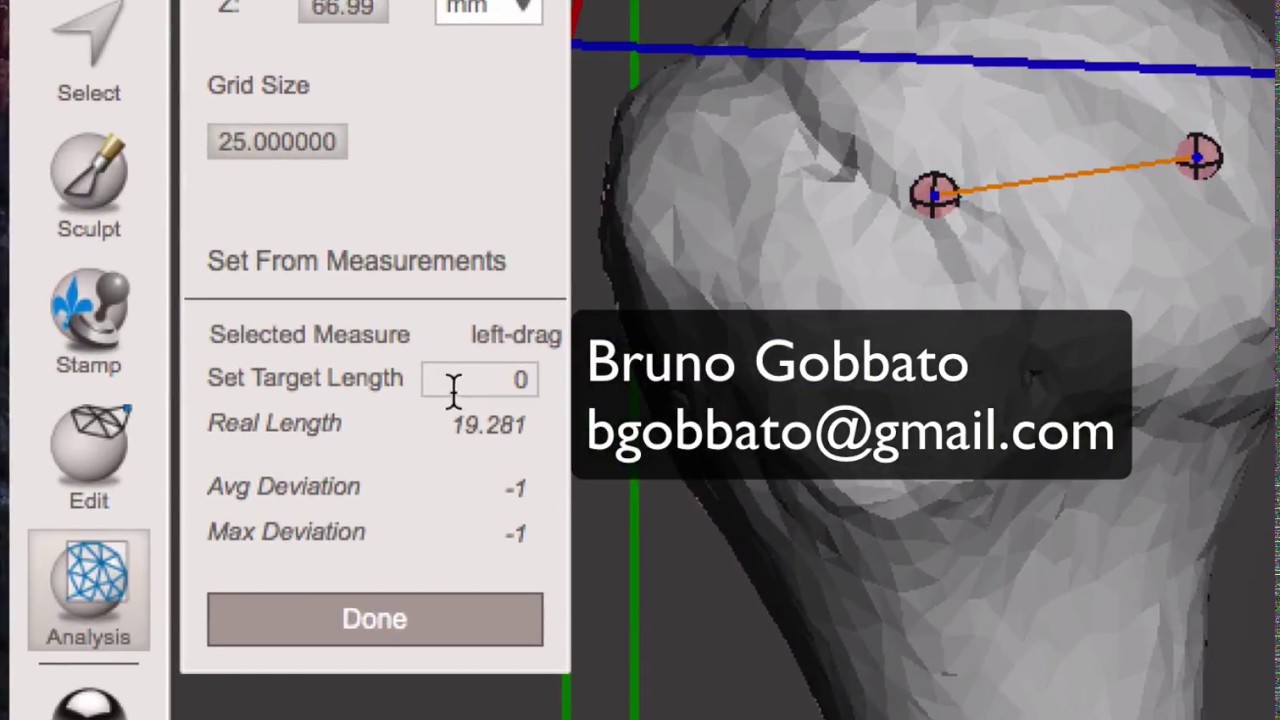This screenshot has width=1280, height=720.
Task: Click the Z coordinate label
Action: (228, 7)
